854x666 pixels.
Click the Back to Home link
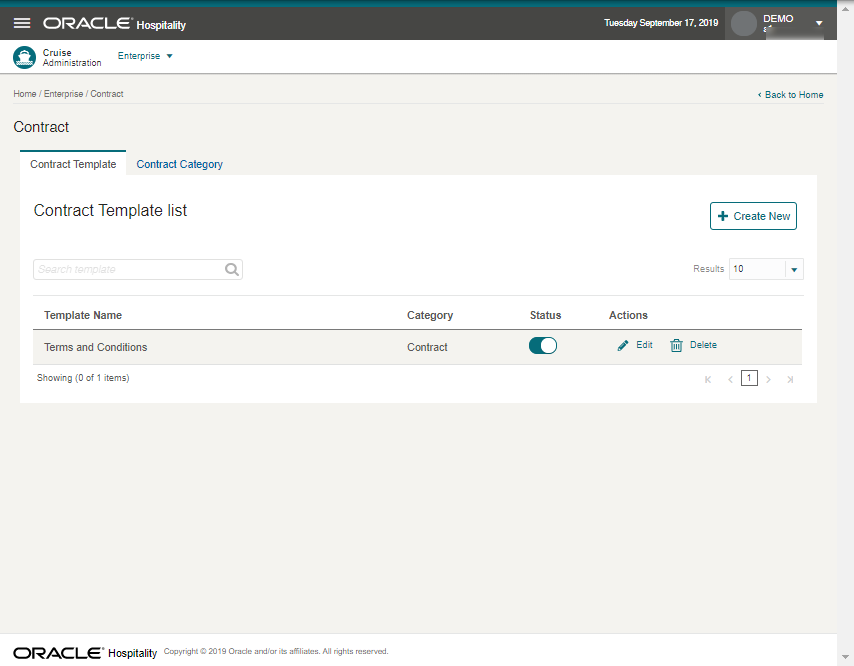click(790, 95)
